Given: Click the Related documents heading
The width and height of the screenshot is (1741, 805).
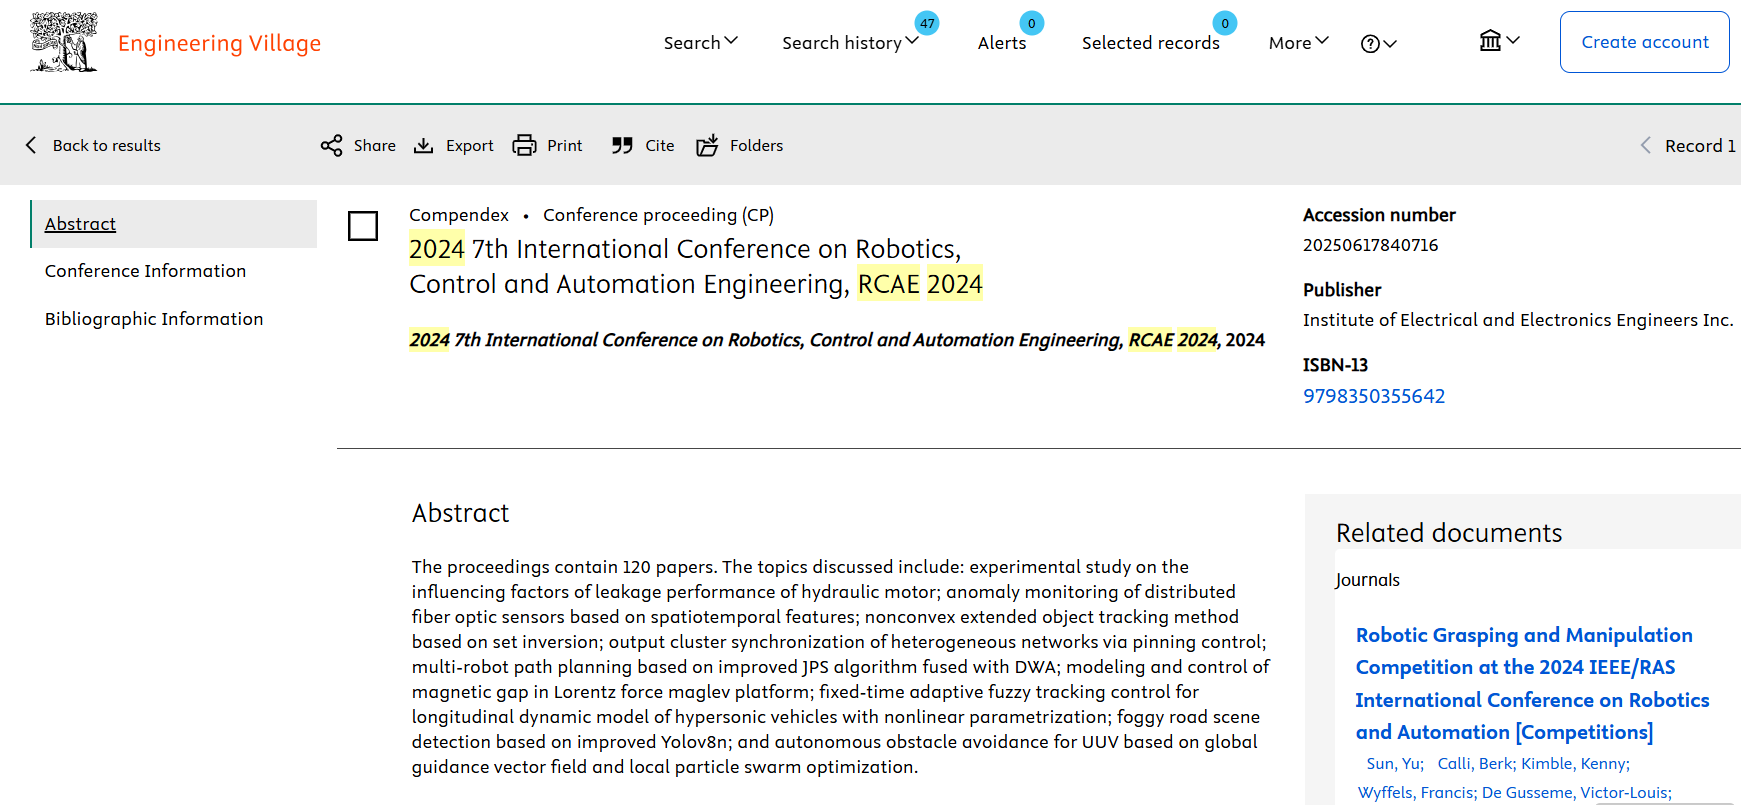Looking at the screenshot, I should [1449, 533].
